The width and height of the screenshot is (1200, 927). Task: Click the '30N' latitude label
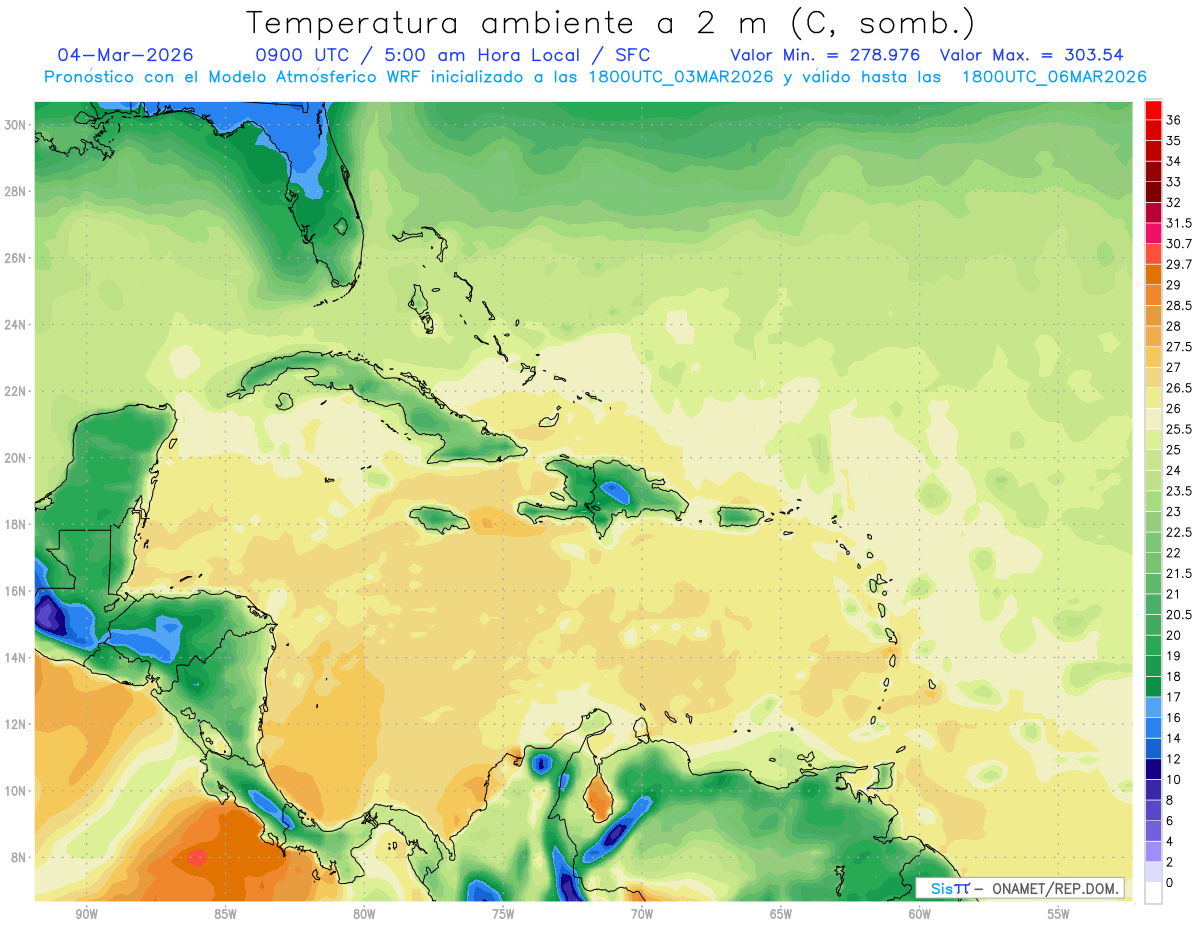(15, 124)
